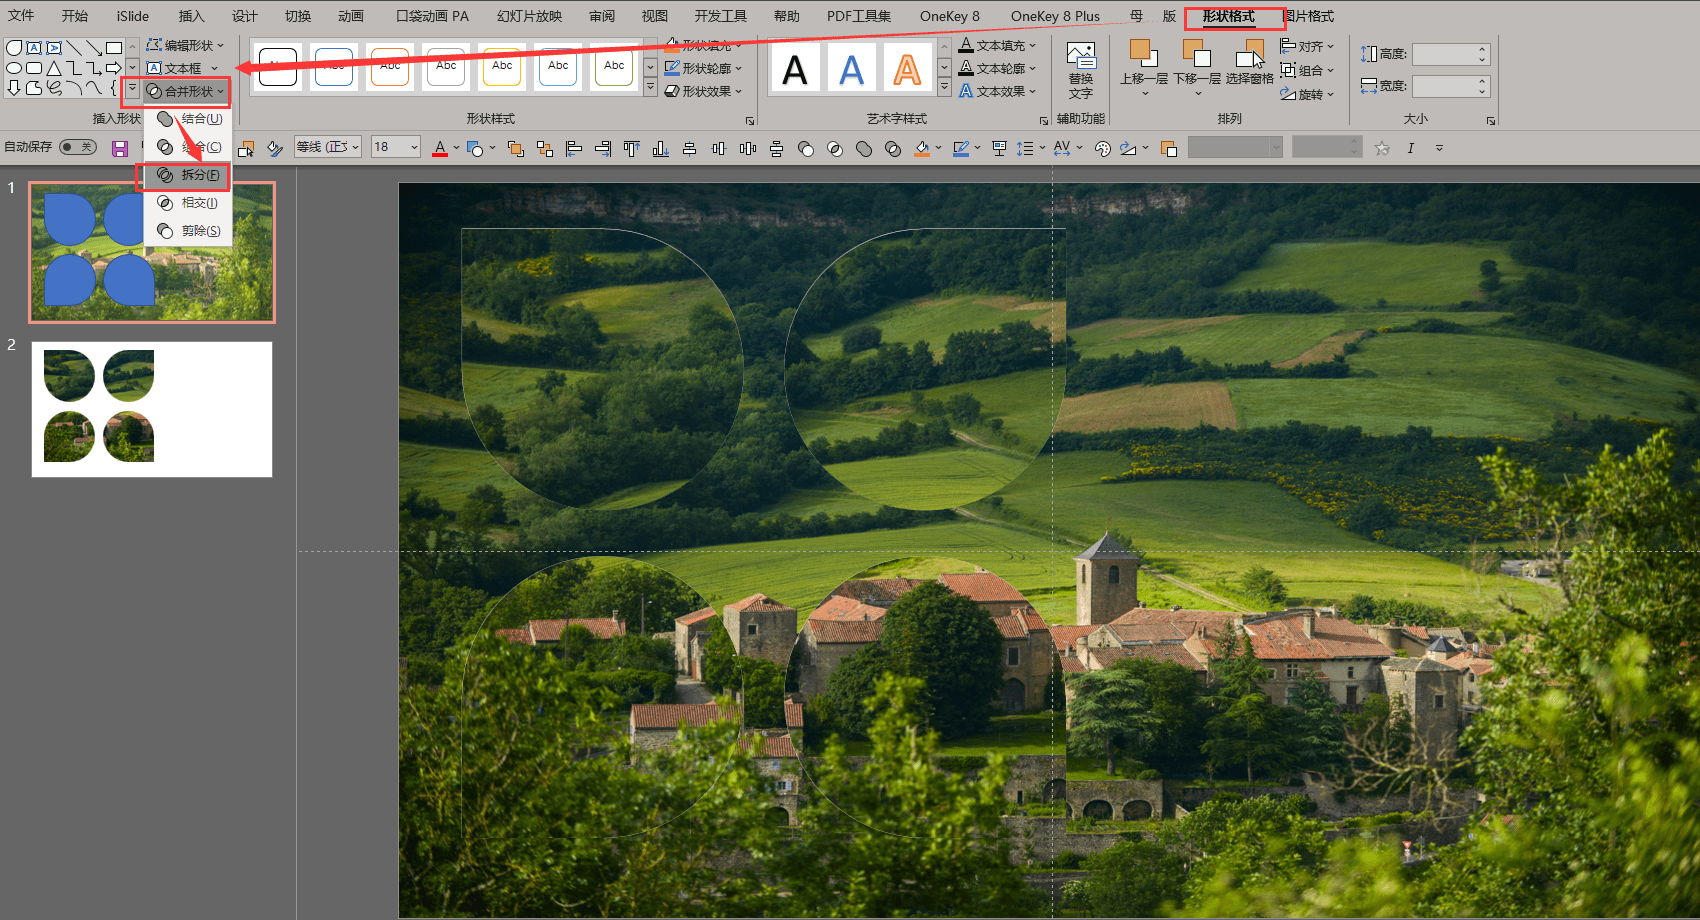The height and width of the screenshot is (920, 1700).
Task: Open the 对齐 align dropdown
Action: click(x=1308, y=46)
